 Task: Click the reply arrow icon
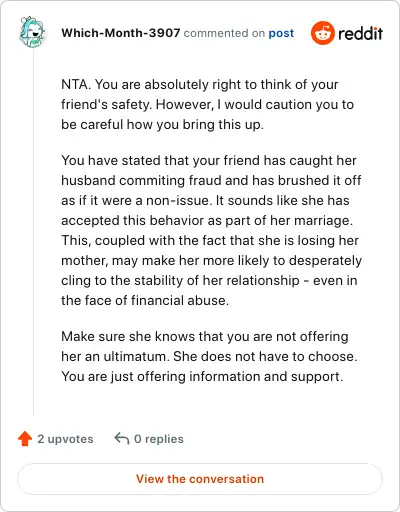(122, 438)
